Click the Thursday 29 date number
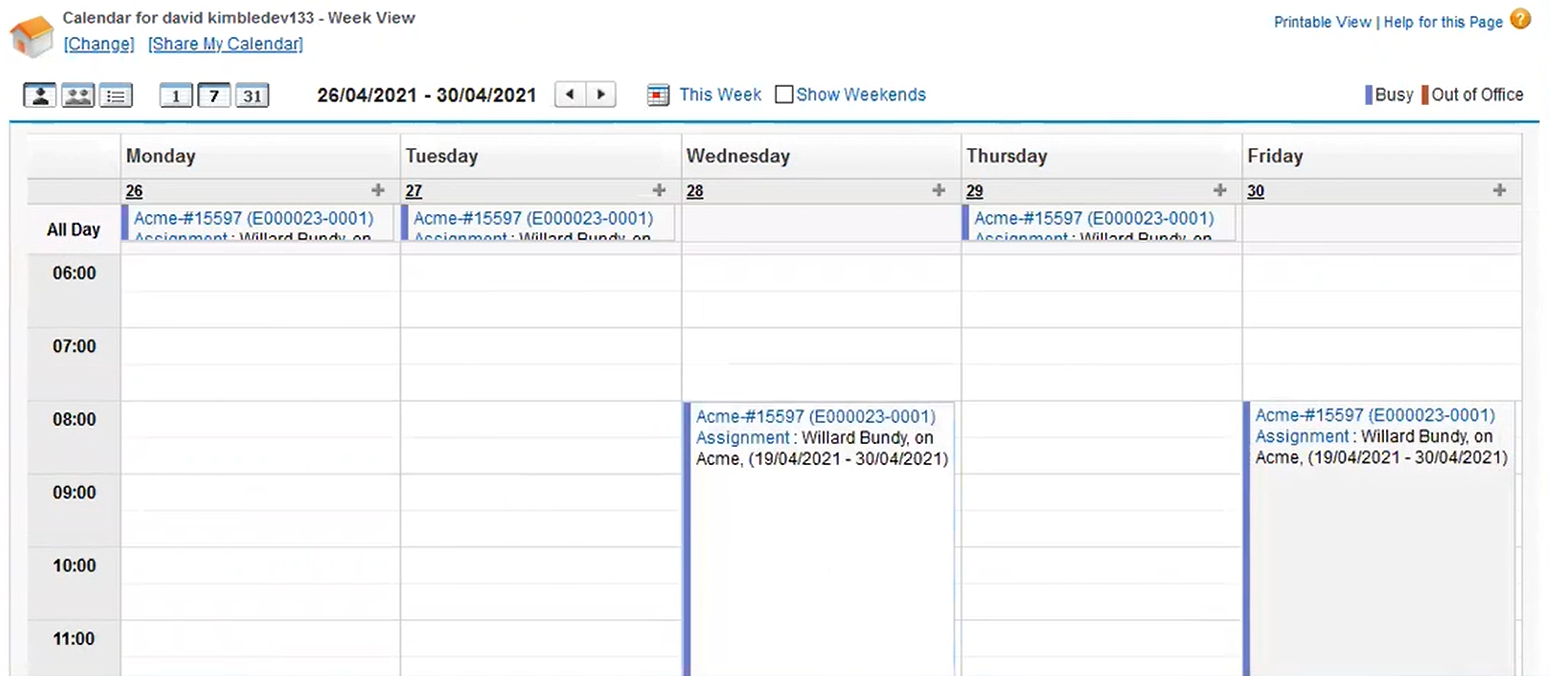This screenshot has width=1550, height=676. [x=974, y=191]
